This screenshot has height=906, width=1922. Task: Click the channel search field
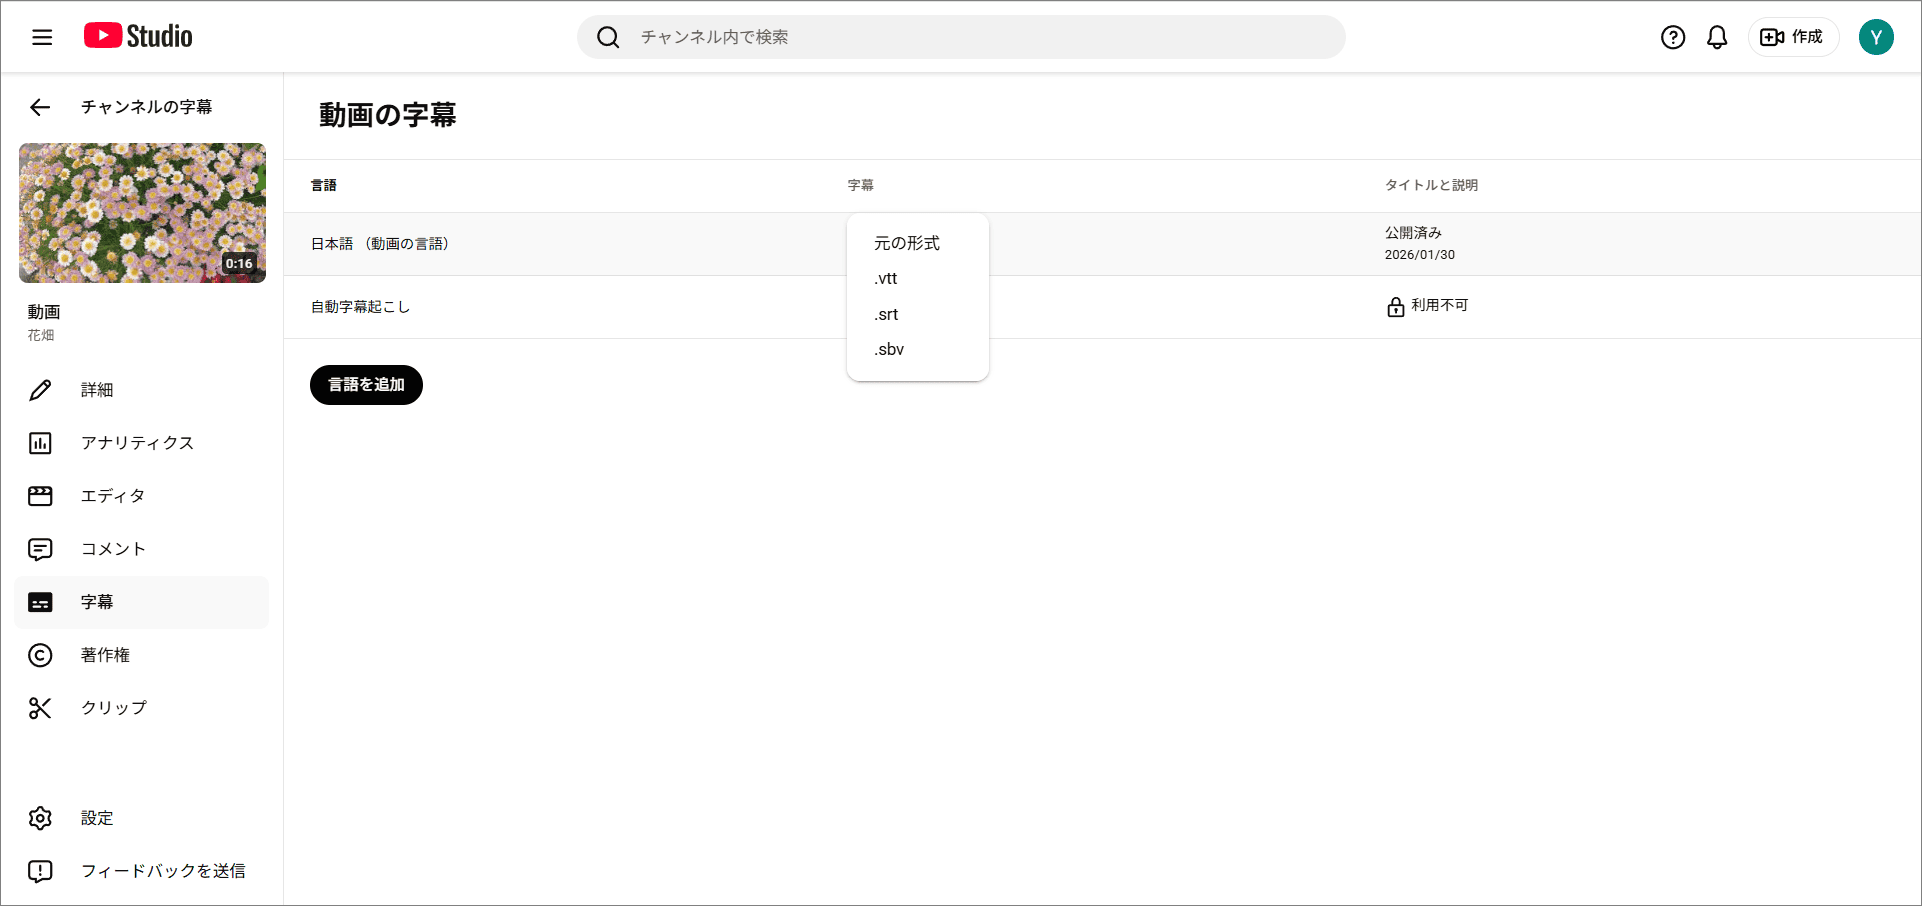click(x=960, y=37)
